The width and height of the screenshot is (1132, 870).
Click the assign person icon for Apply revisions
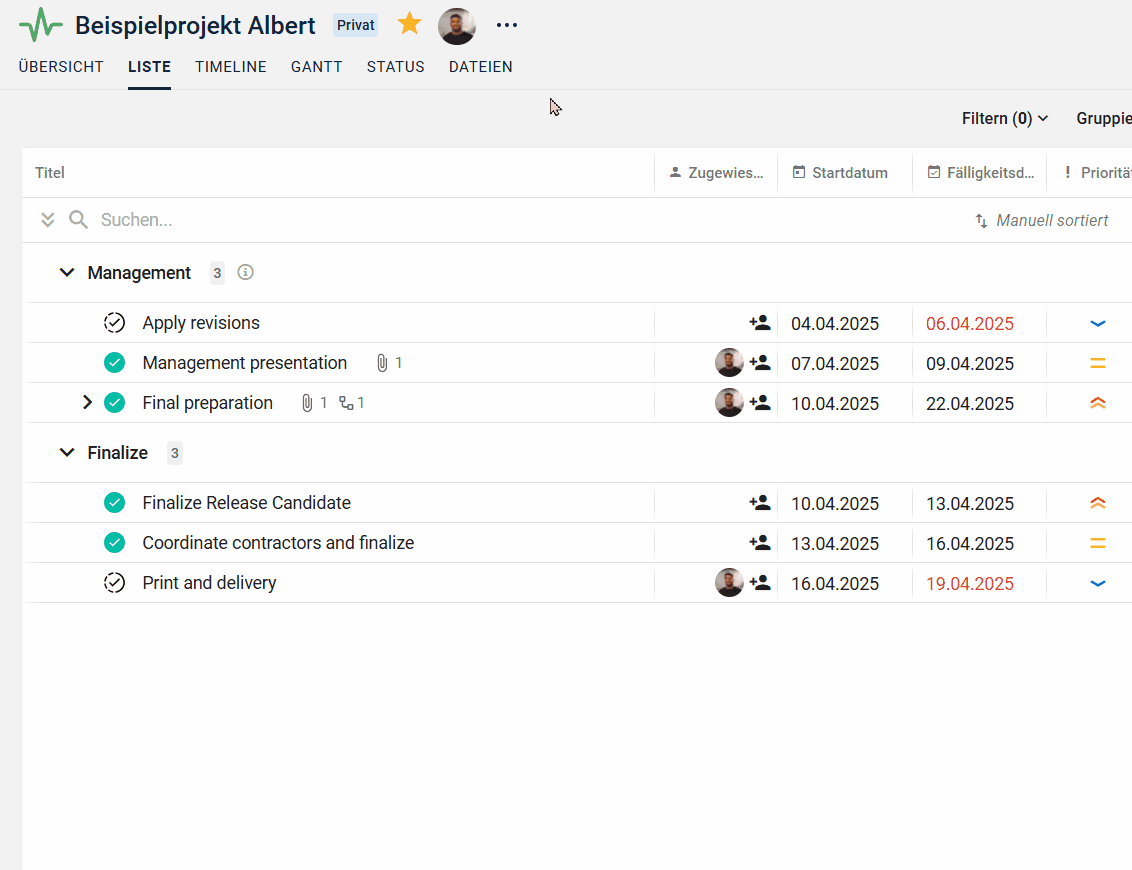tap(760, 323)
